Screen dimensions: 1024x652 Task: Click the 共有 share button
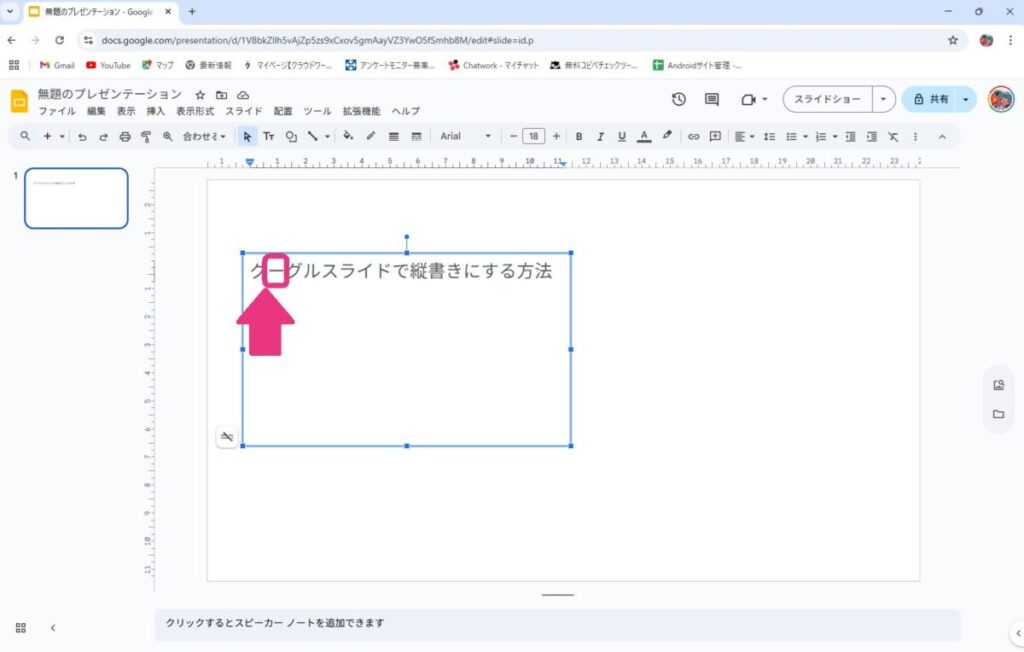(x=931, y=99)
